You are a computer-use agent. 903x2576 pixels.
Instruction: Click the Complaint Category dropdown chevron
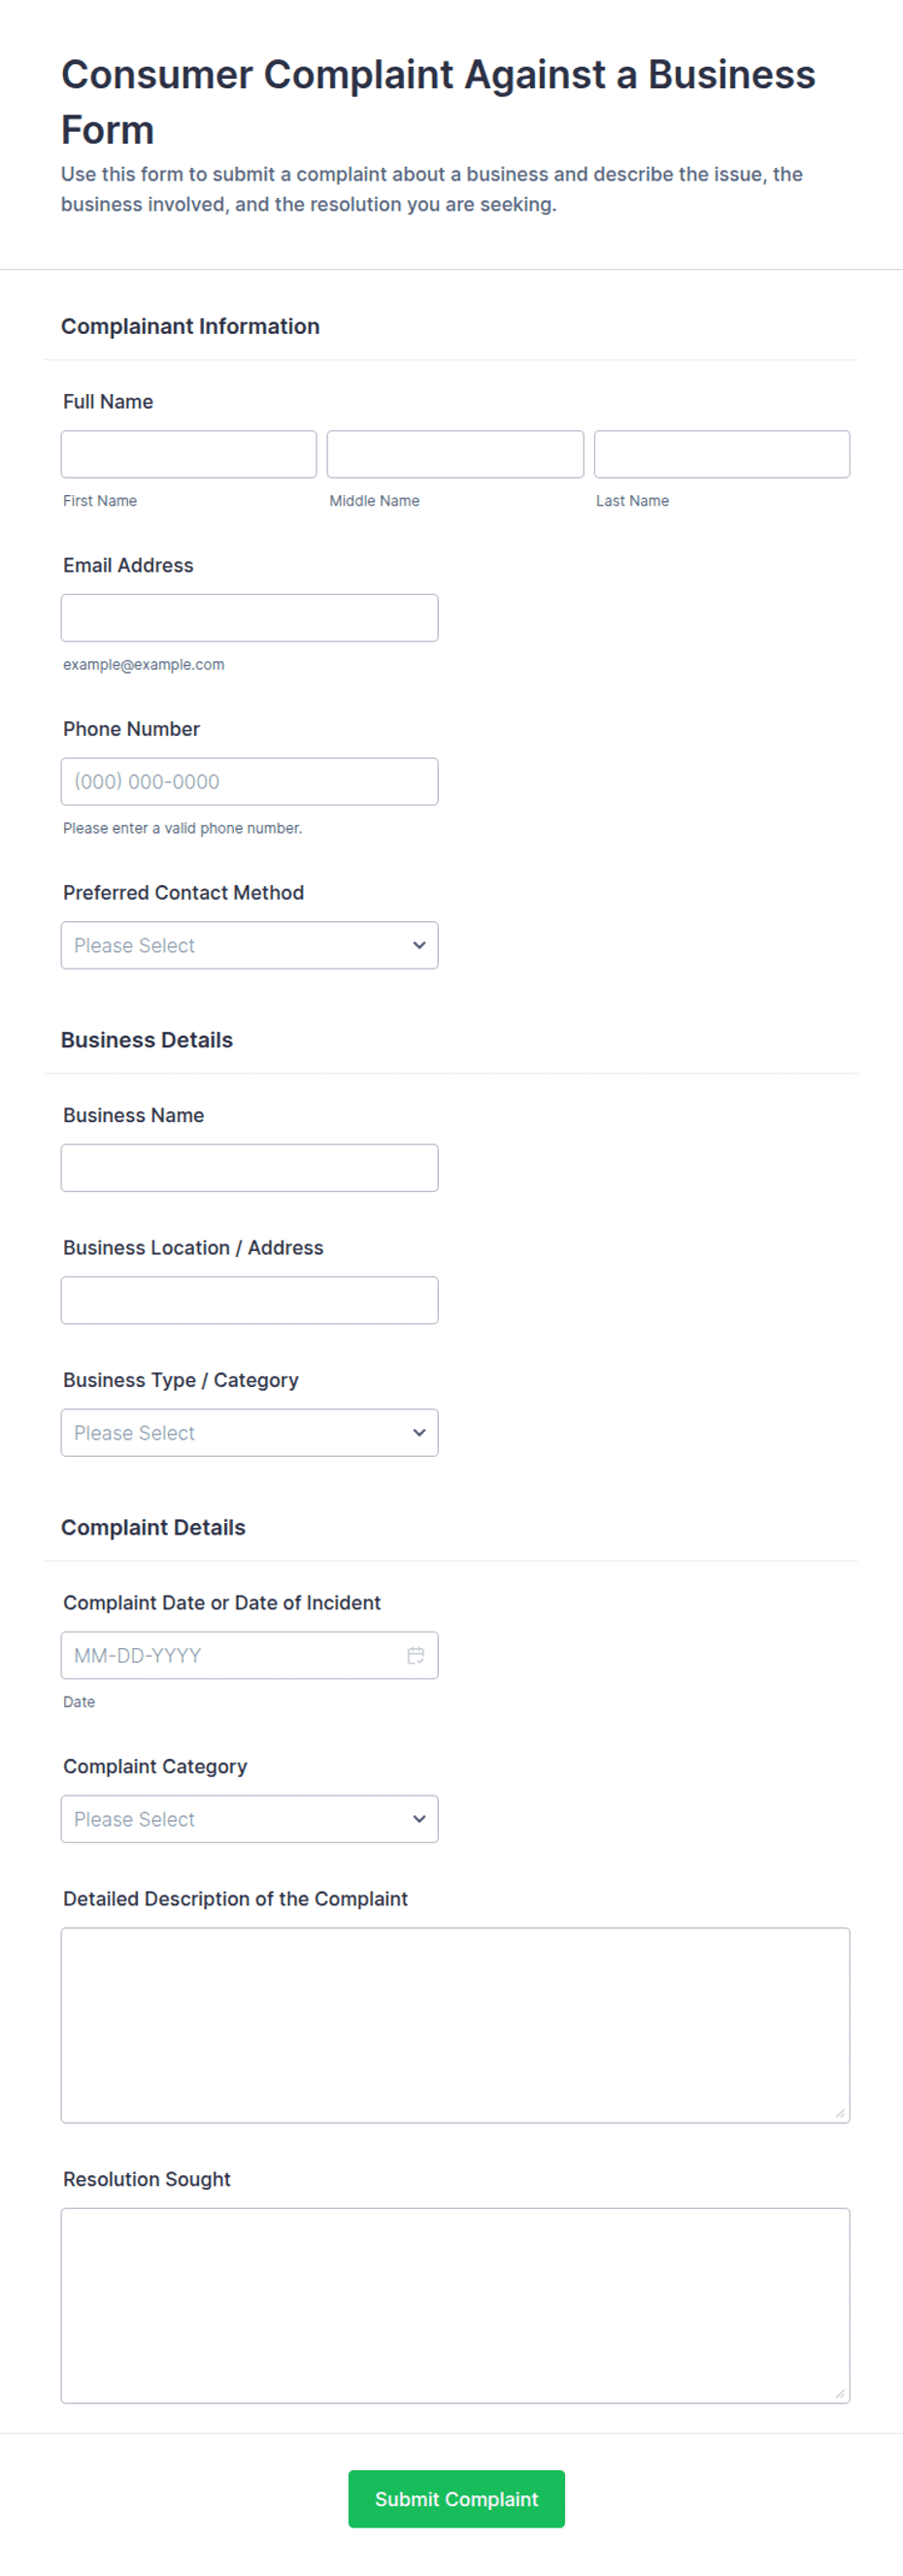(419, 1818)
